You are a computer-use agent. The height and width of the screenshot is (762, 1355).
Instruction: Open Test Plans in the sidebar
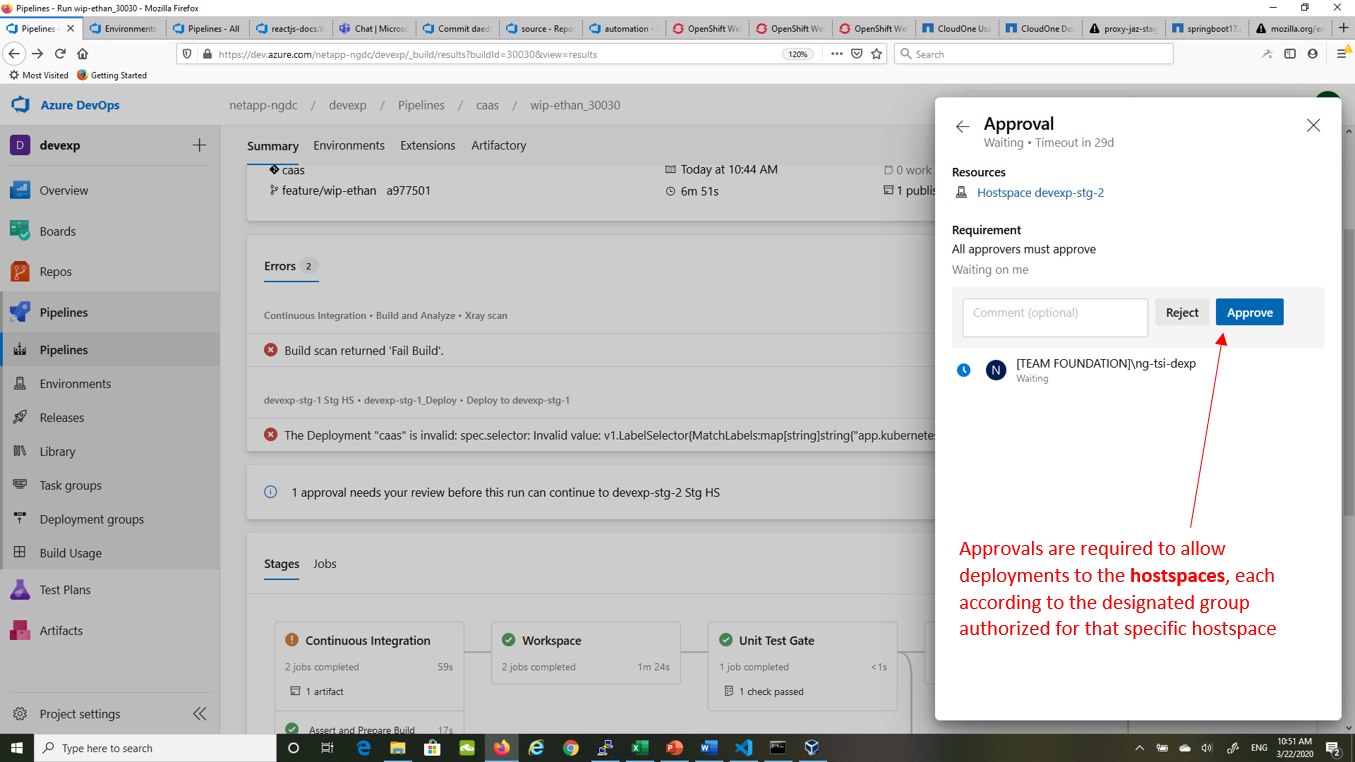pyautogui.click(x=65, y=590)
